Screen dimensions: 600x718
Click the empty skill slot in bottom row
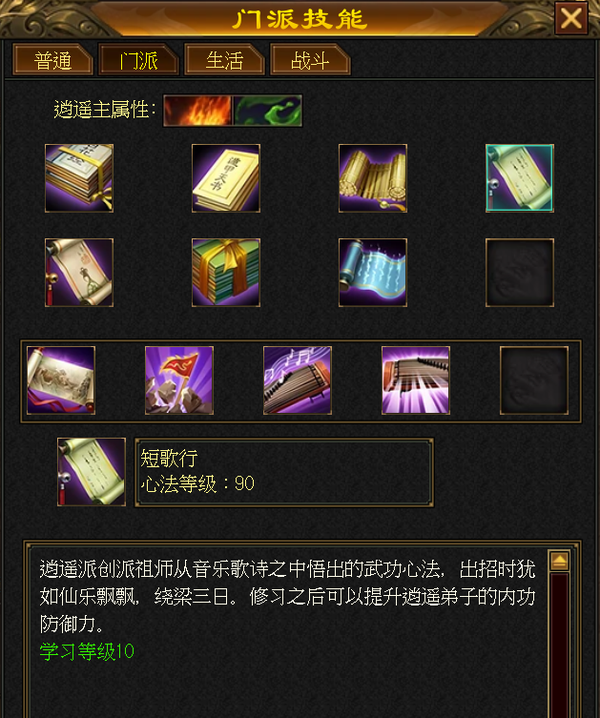[x=534, y=381]
